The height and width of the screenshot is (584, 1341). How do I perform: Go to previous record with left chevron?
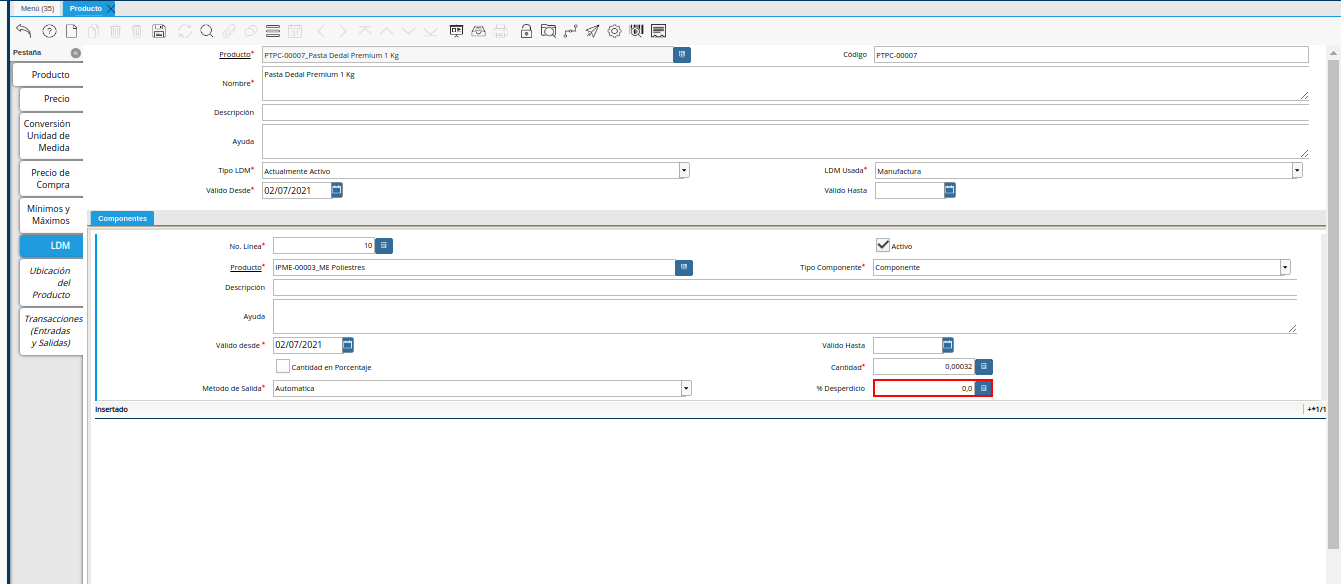point(321,31)
